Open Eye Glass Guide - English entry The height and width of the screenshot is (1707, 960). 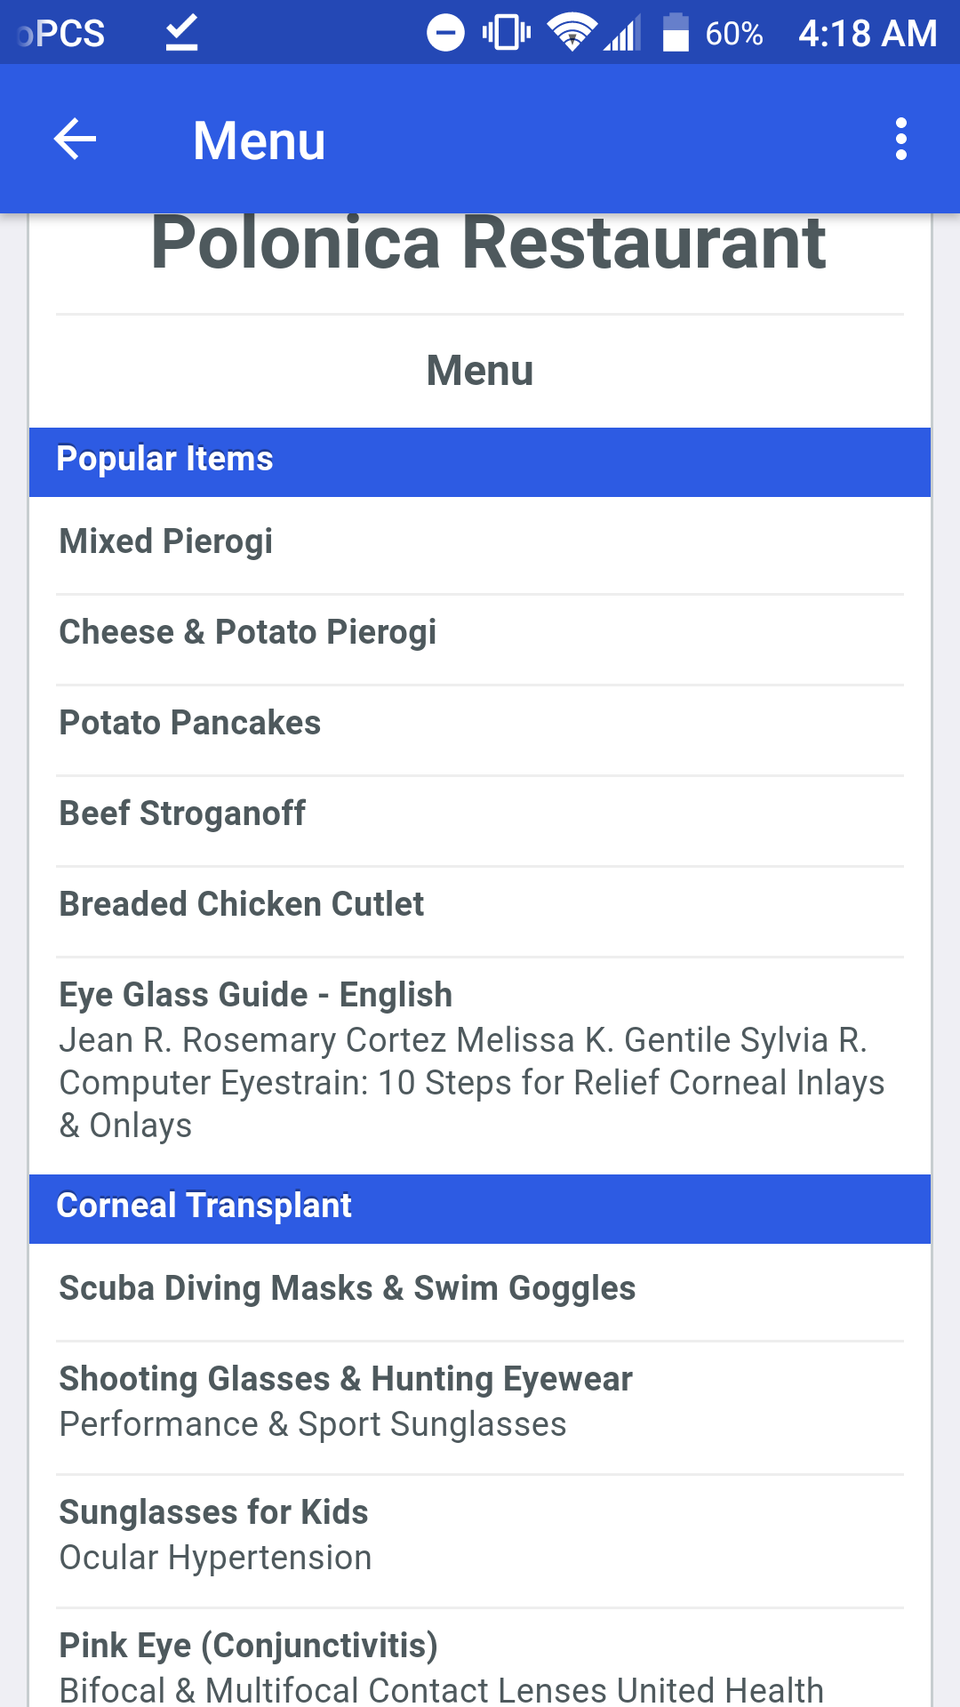click(256, 995)
